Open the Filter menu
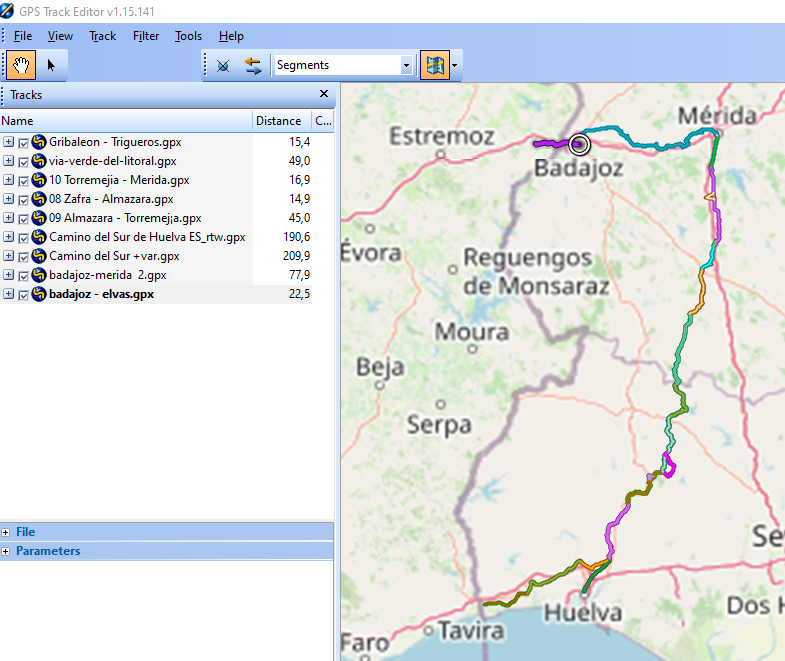 [146, 36]
